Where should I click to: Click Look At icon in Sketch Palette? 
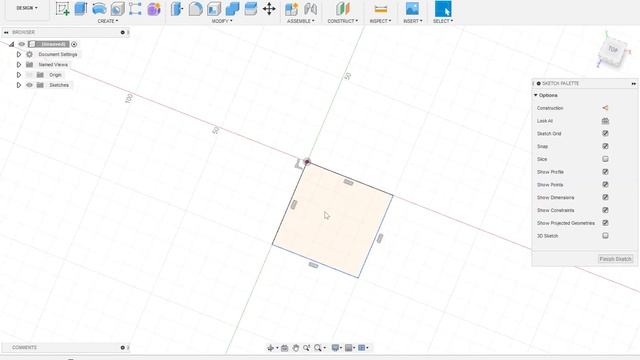(x=605, y=121)
